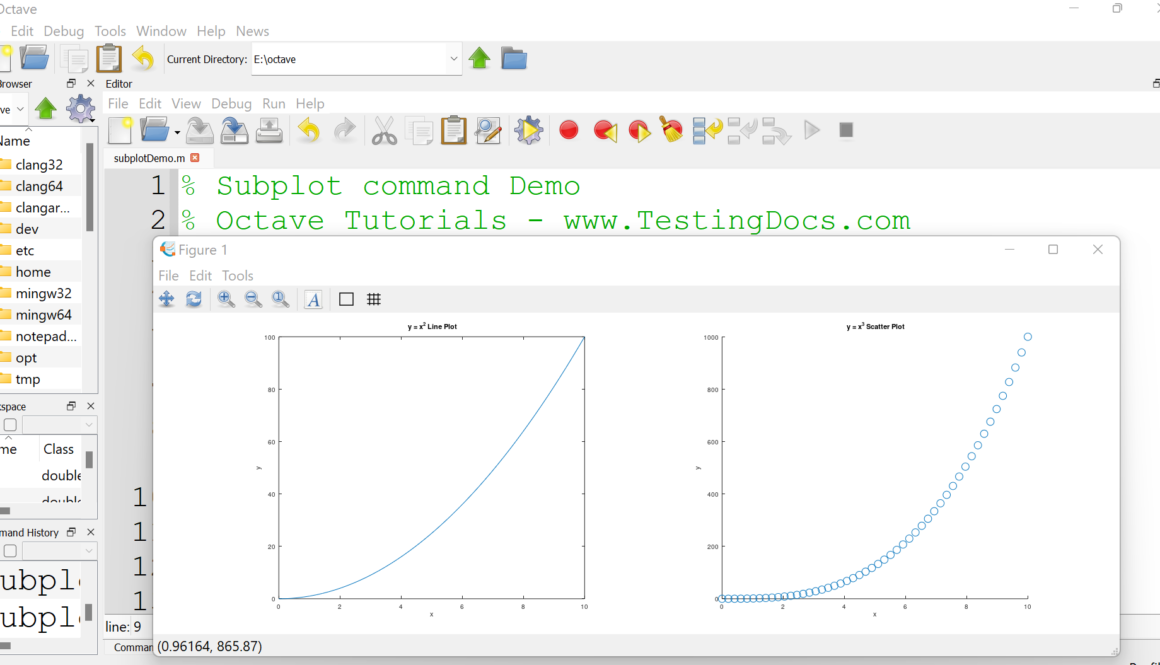Save the script file in Editor toolbar
The width and height of the screenshot is (1160, 665).
point(199,130)
